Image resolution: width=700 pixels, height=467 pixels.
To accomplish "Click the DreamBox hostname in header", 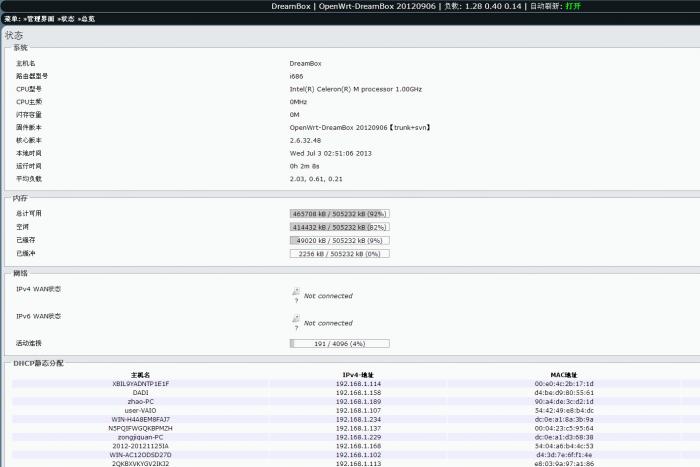I will click(291, 6).
